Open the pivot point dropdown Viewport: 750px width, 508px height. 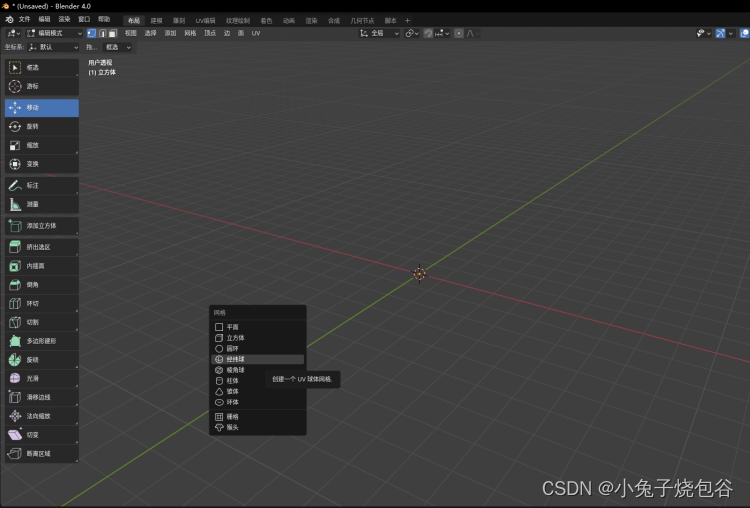(x=412, y=33)
